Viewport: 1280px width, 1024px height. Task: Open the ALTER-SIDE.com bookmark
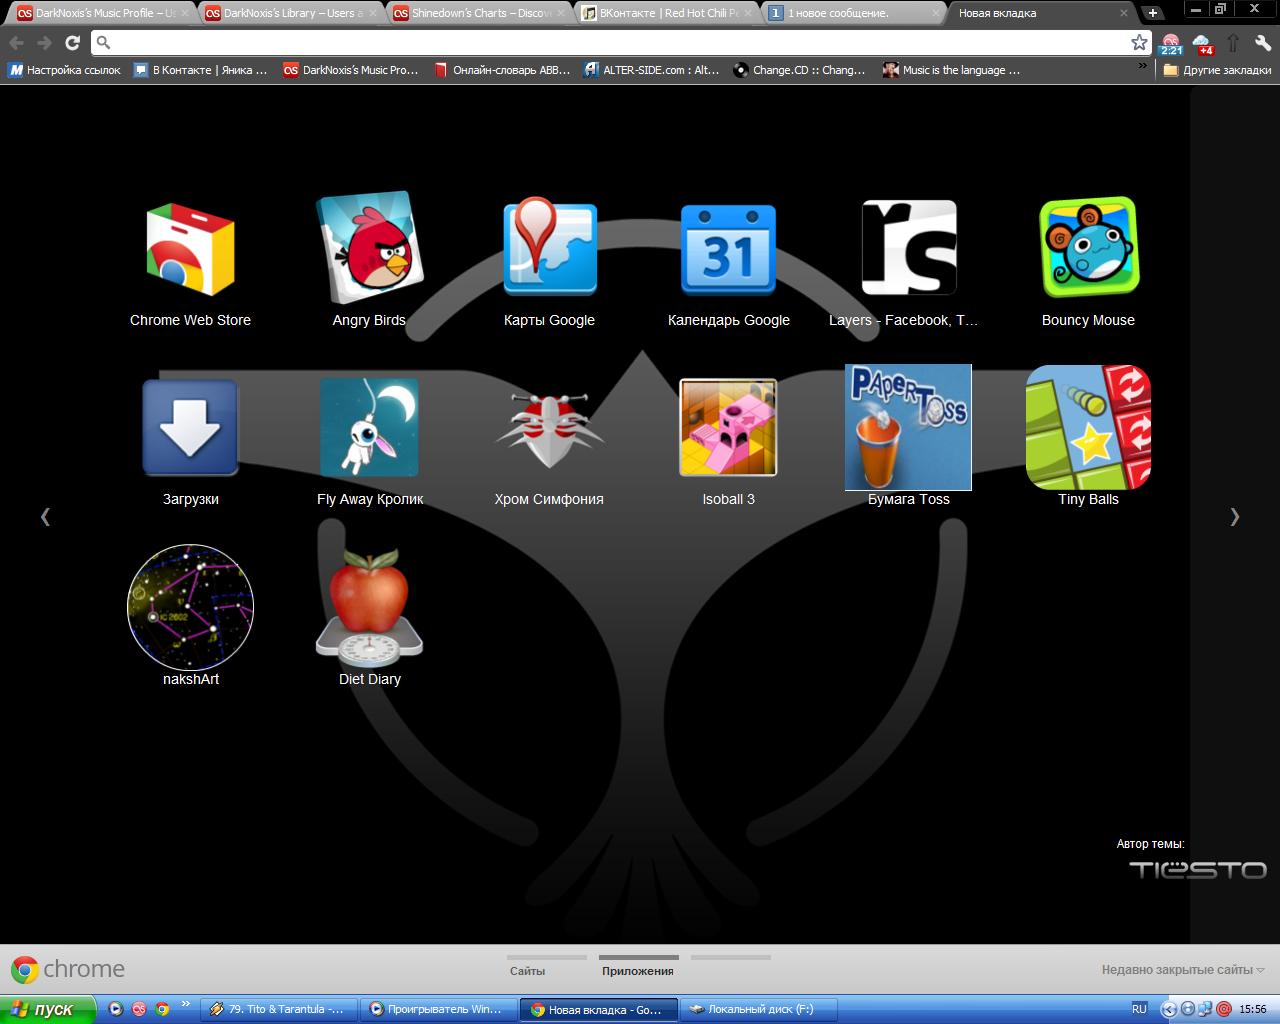pyautogui.click(x=652, y=70)
